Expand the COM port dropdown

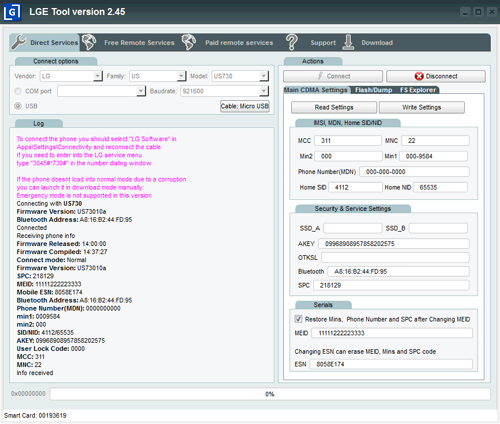click(141, 91)
